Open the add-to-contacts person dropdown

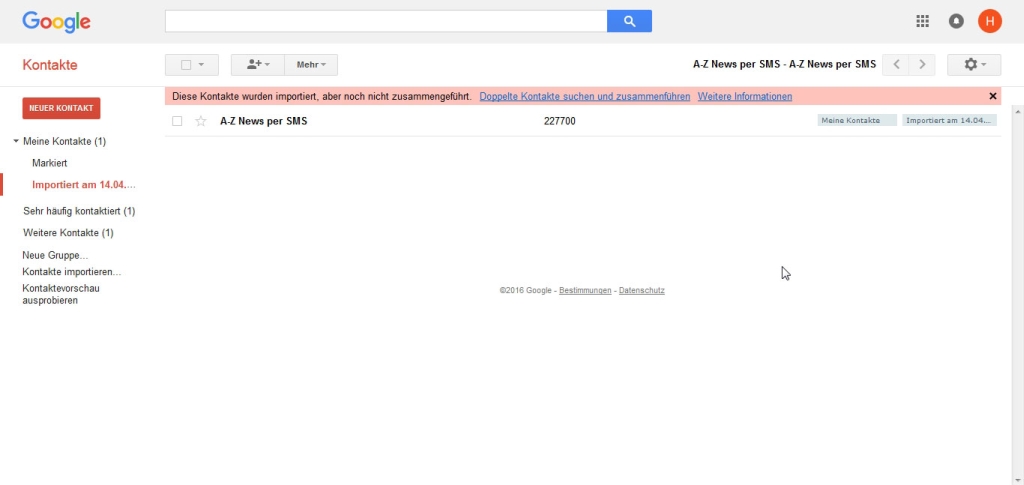pos(257,65)
